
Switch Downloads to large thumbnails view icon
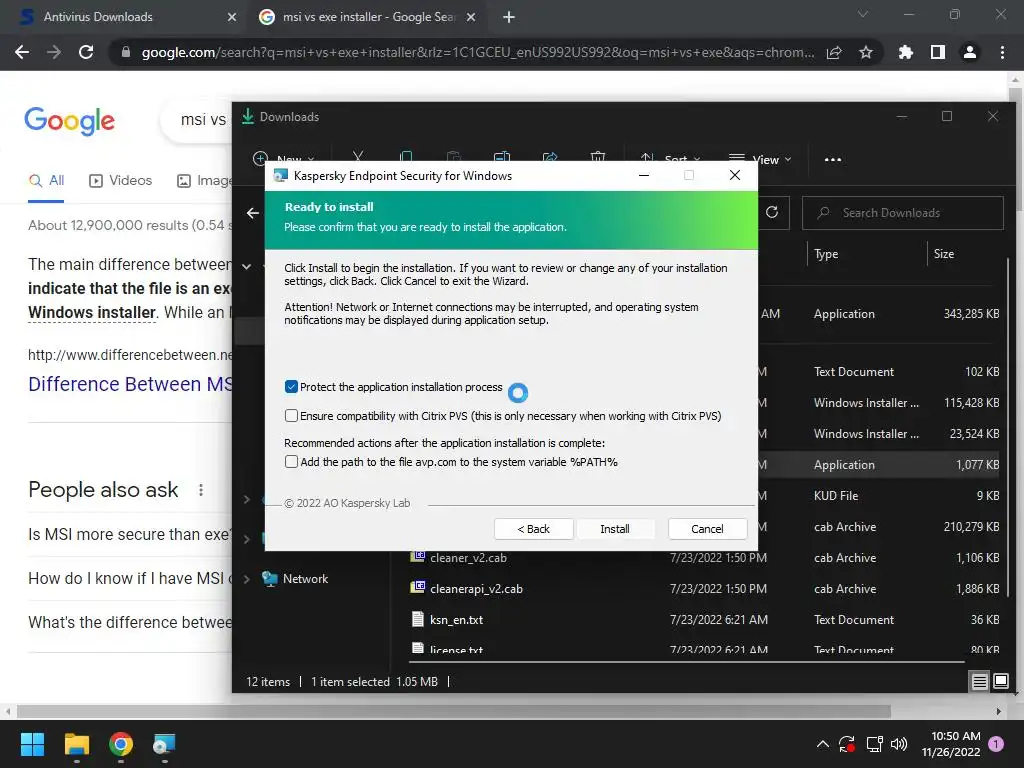point(1000,681)
